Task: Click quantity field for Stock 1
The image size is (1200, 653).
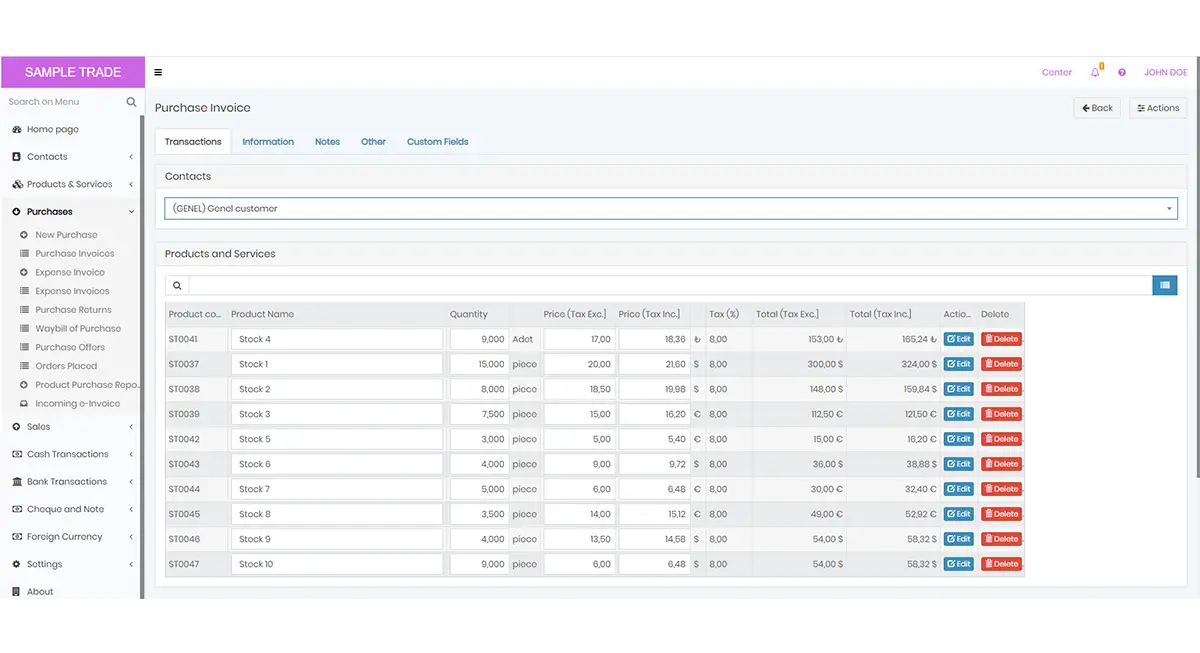Action: [479, 364]
